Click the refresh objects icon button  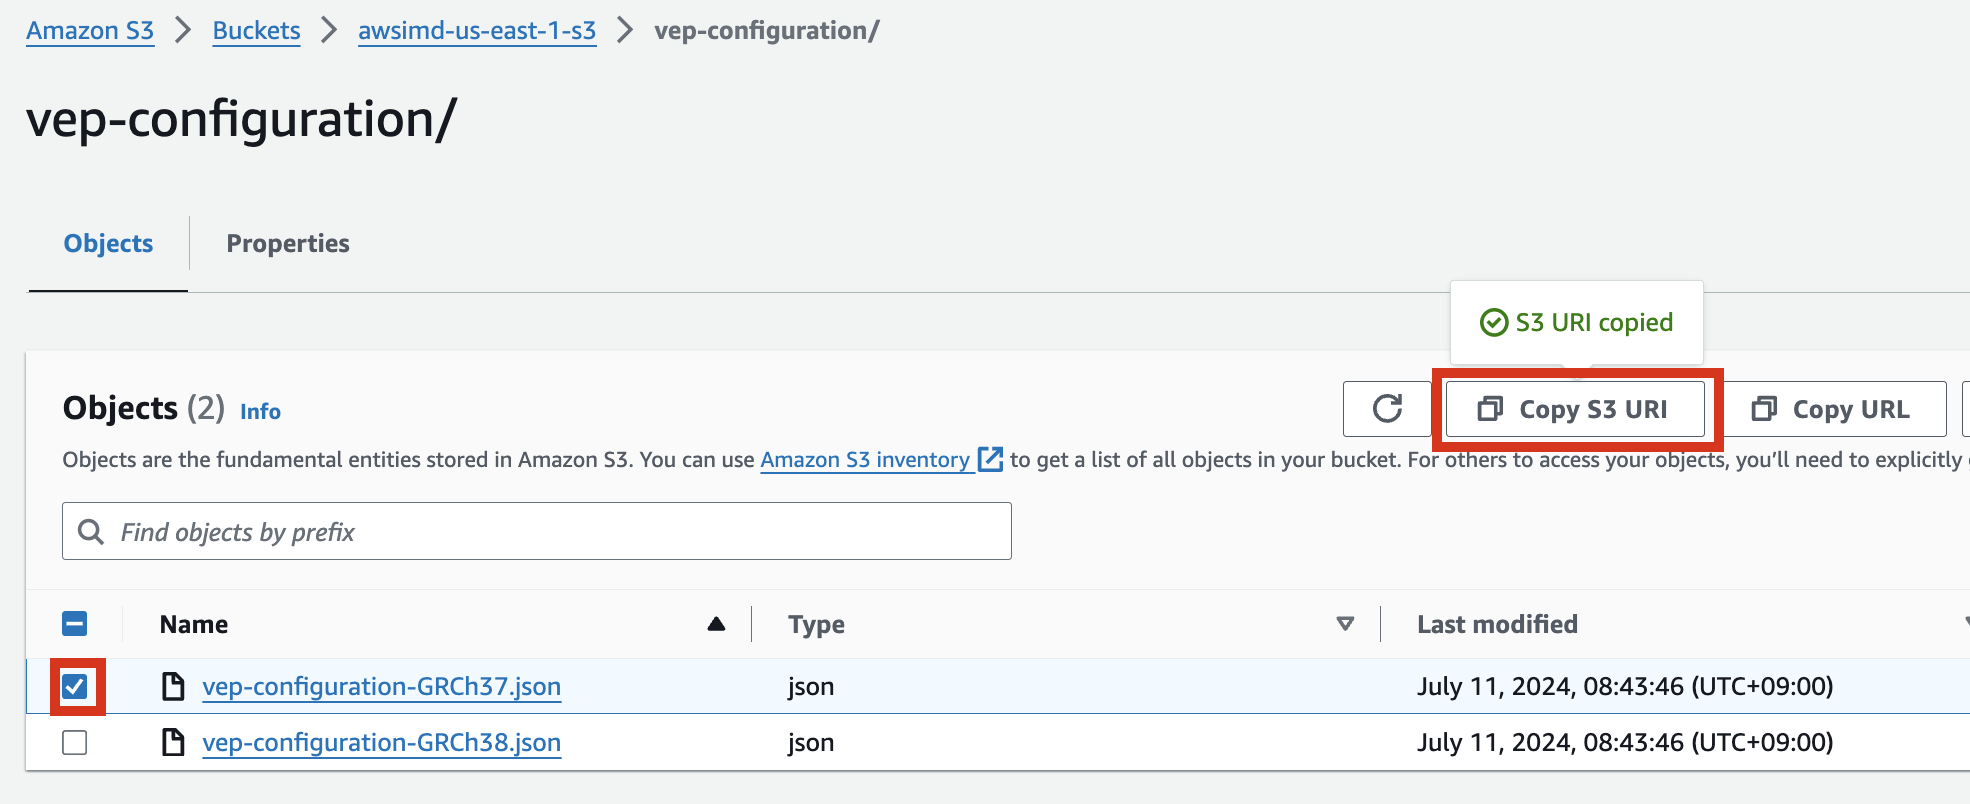coord(1387,409)
